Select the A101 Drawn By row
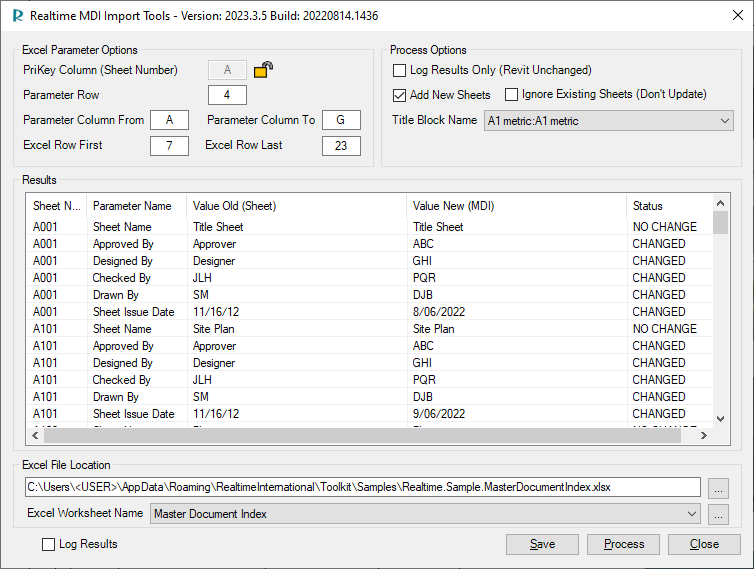Viewport: 754px width, 569px height. coord(369,397)
